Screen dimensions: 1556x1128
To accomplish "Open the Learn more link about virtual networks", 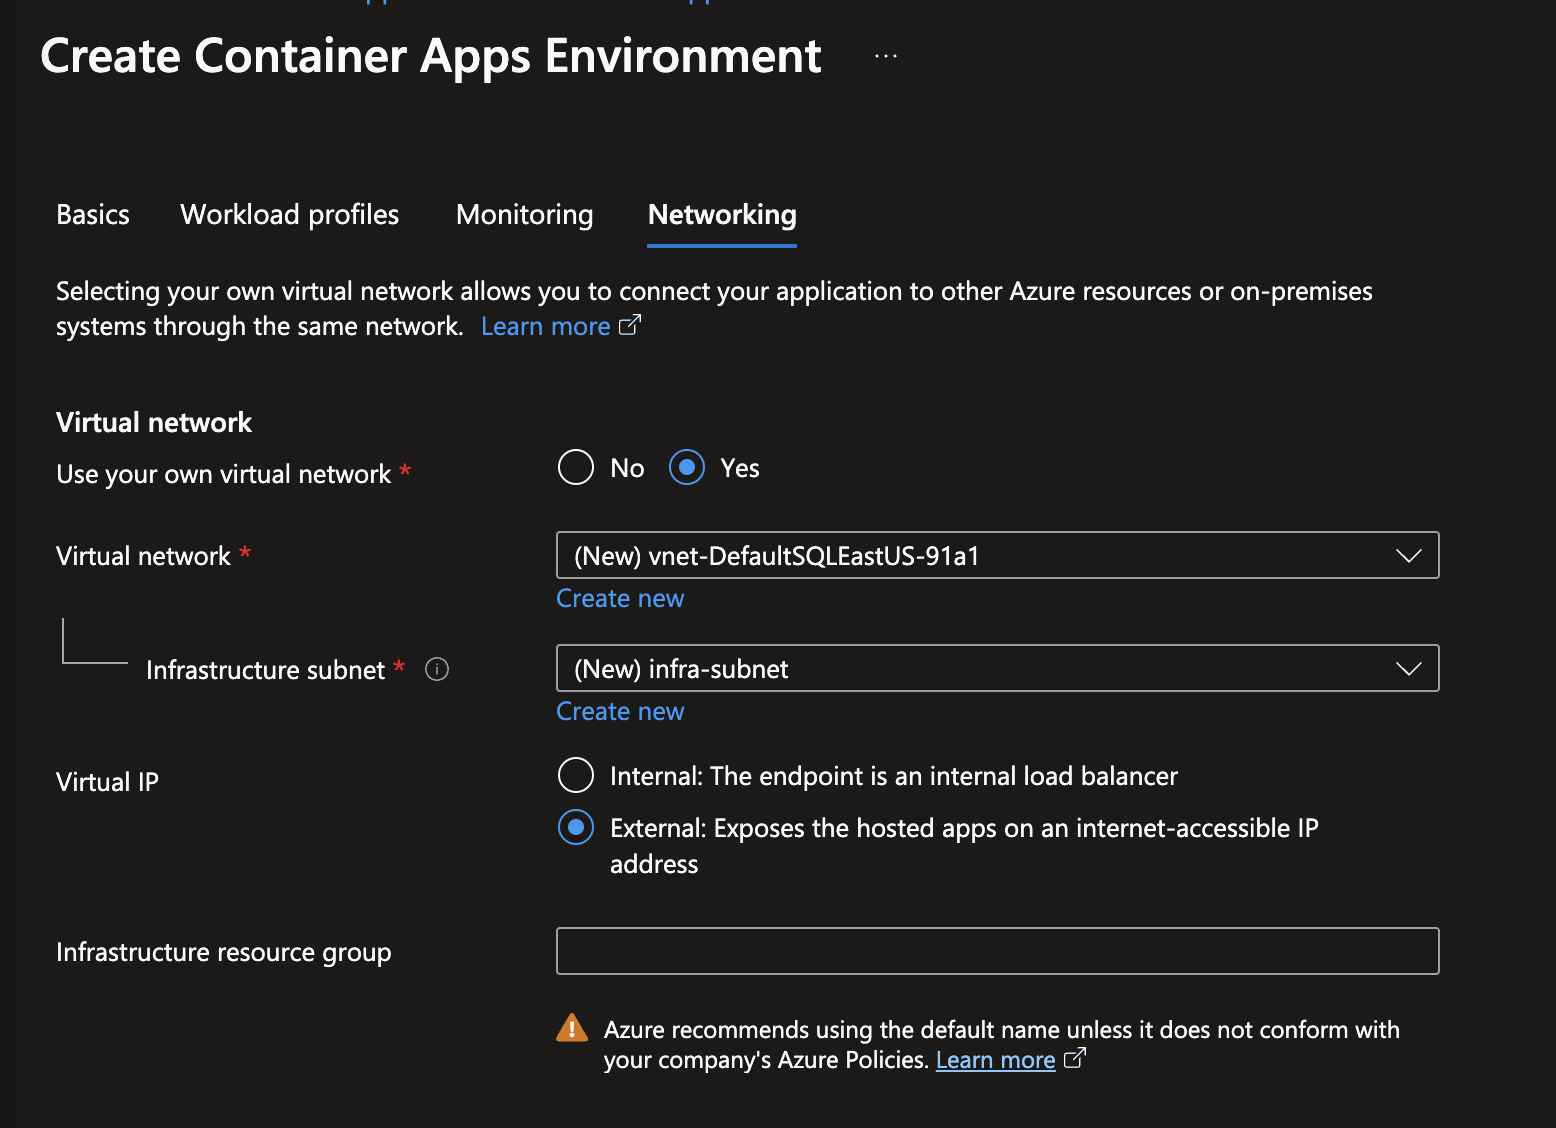I will tap(545, 325).
